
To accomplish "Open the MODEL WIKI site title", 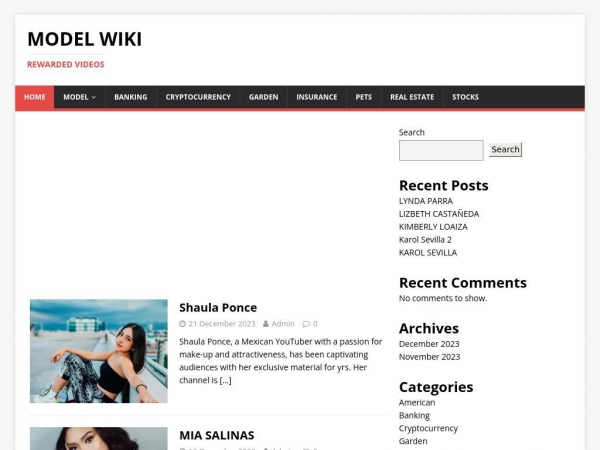I will [x=85, y=39].
